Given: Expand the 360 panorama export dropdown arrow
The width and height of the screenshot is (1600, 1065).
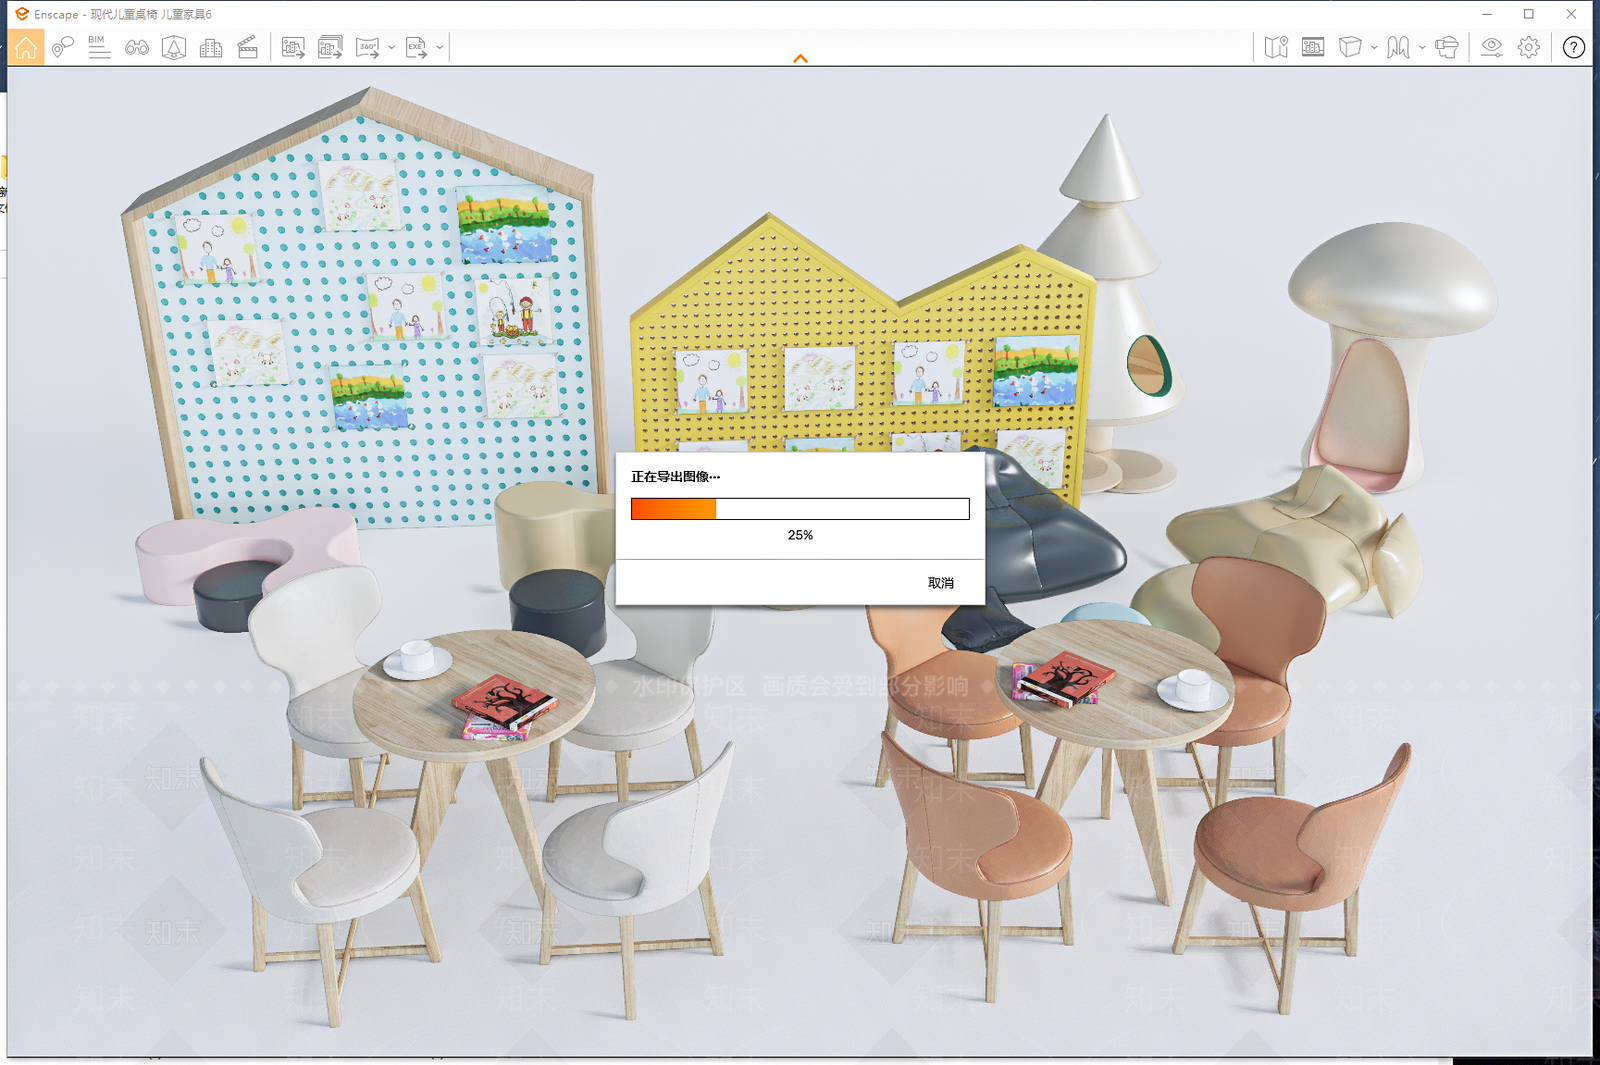Looking at the screenshot, I should (391, 47).
